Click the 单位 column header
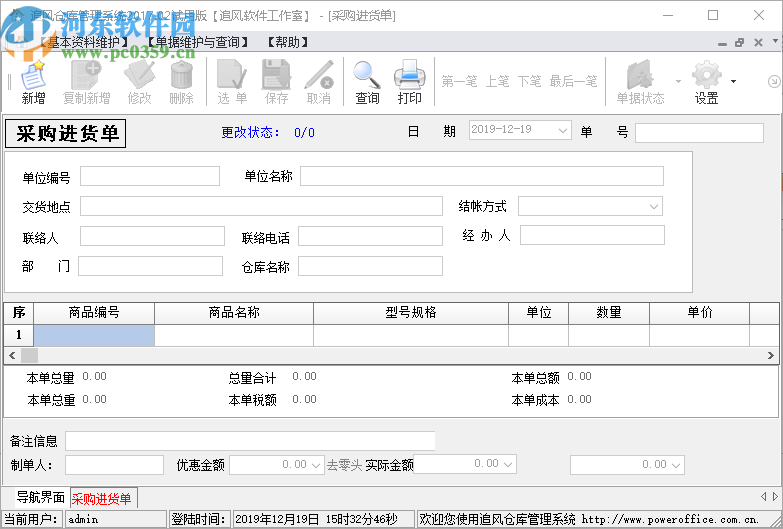The height and width of the screenshot is (529, 783). coord(538,313)
